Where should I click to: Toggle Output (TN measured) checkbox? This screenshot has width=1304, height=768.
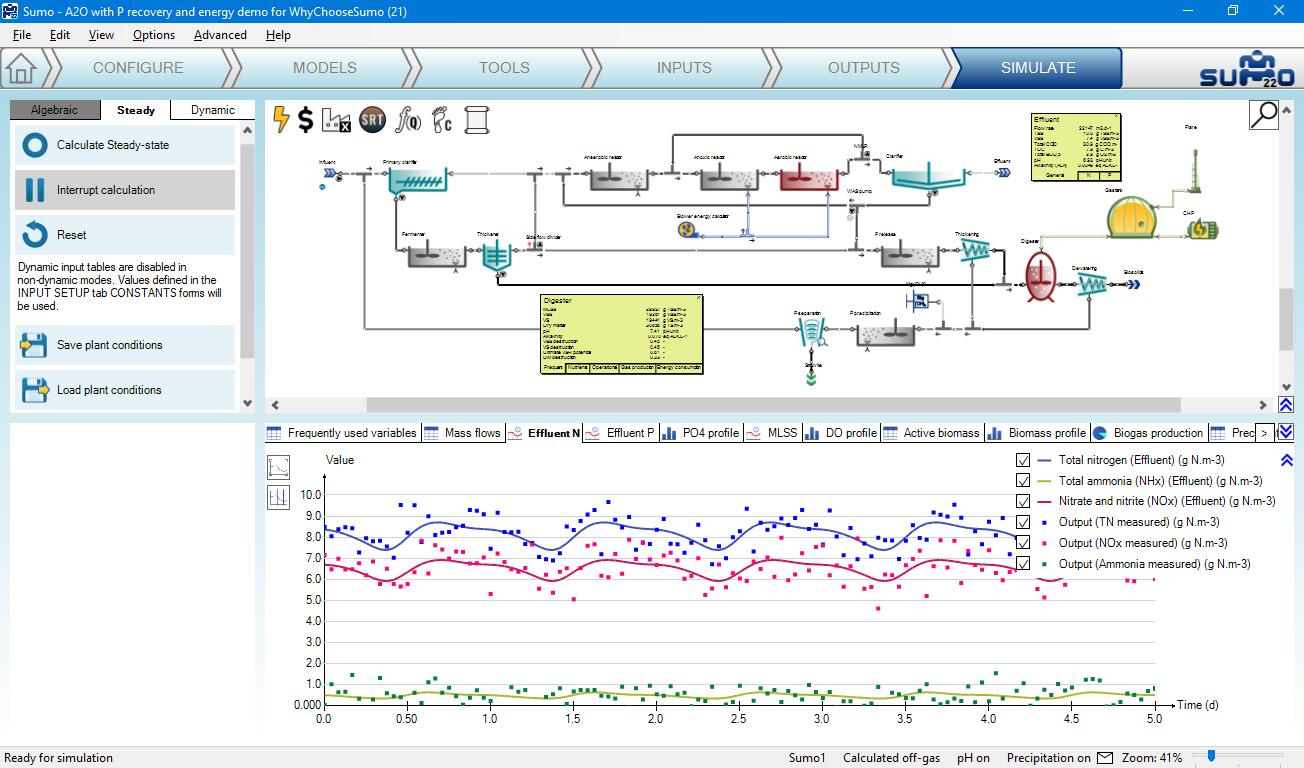(x=1023, y=522)
